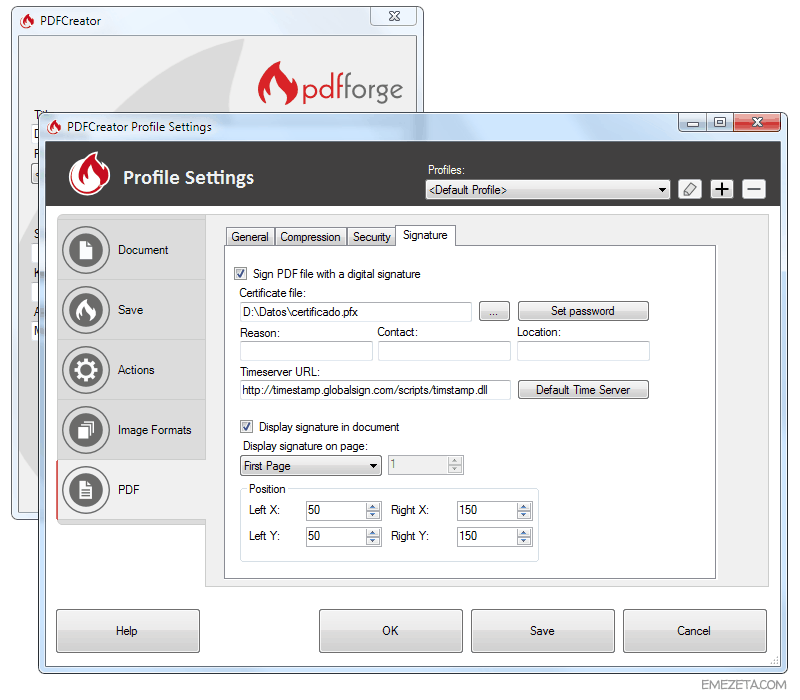Click the Save button at bottom
800x700 pixels.
542,631
